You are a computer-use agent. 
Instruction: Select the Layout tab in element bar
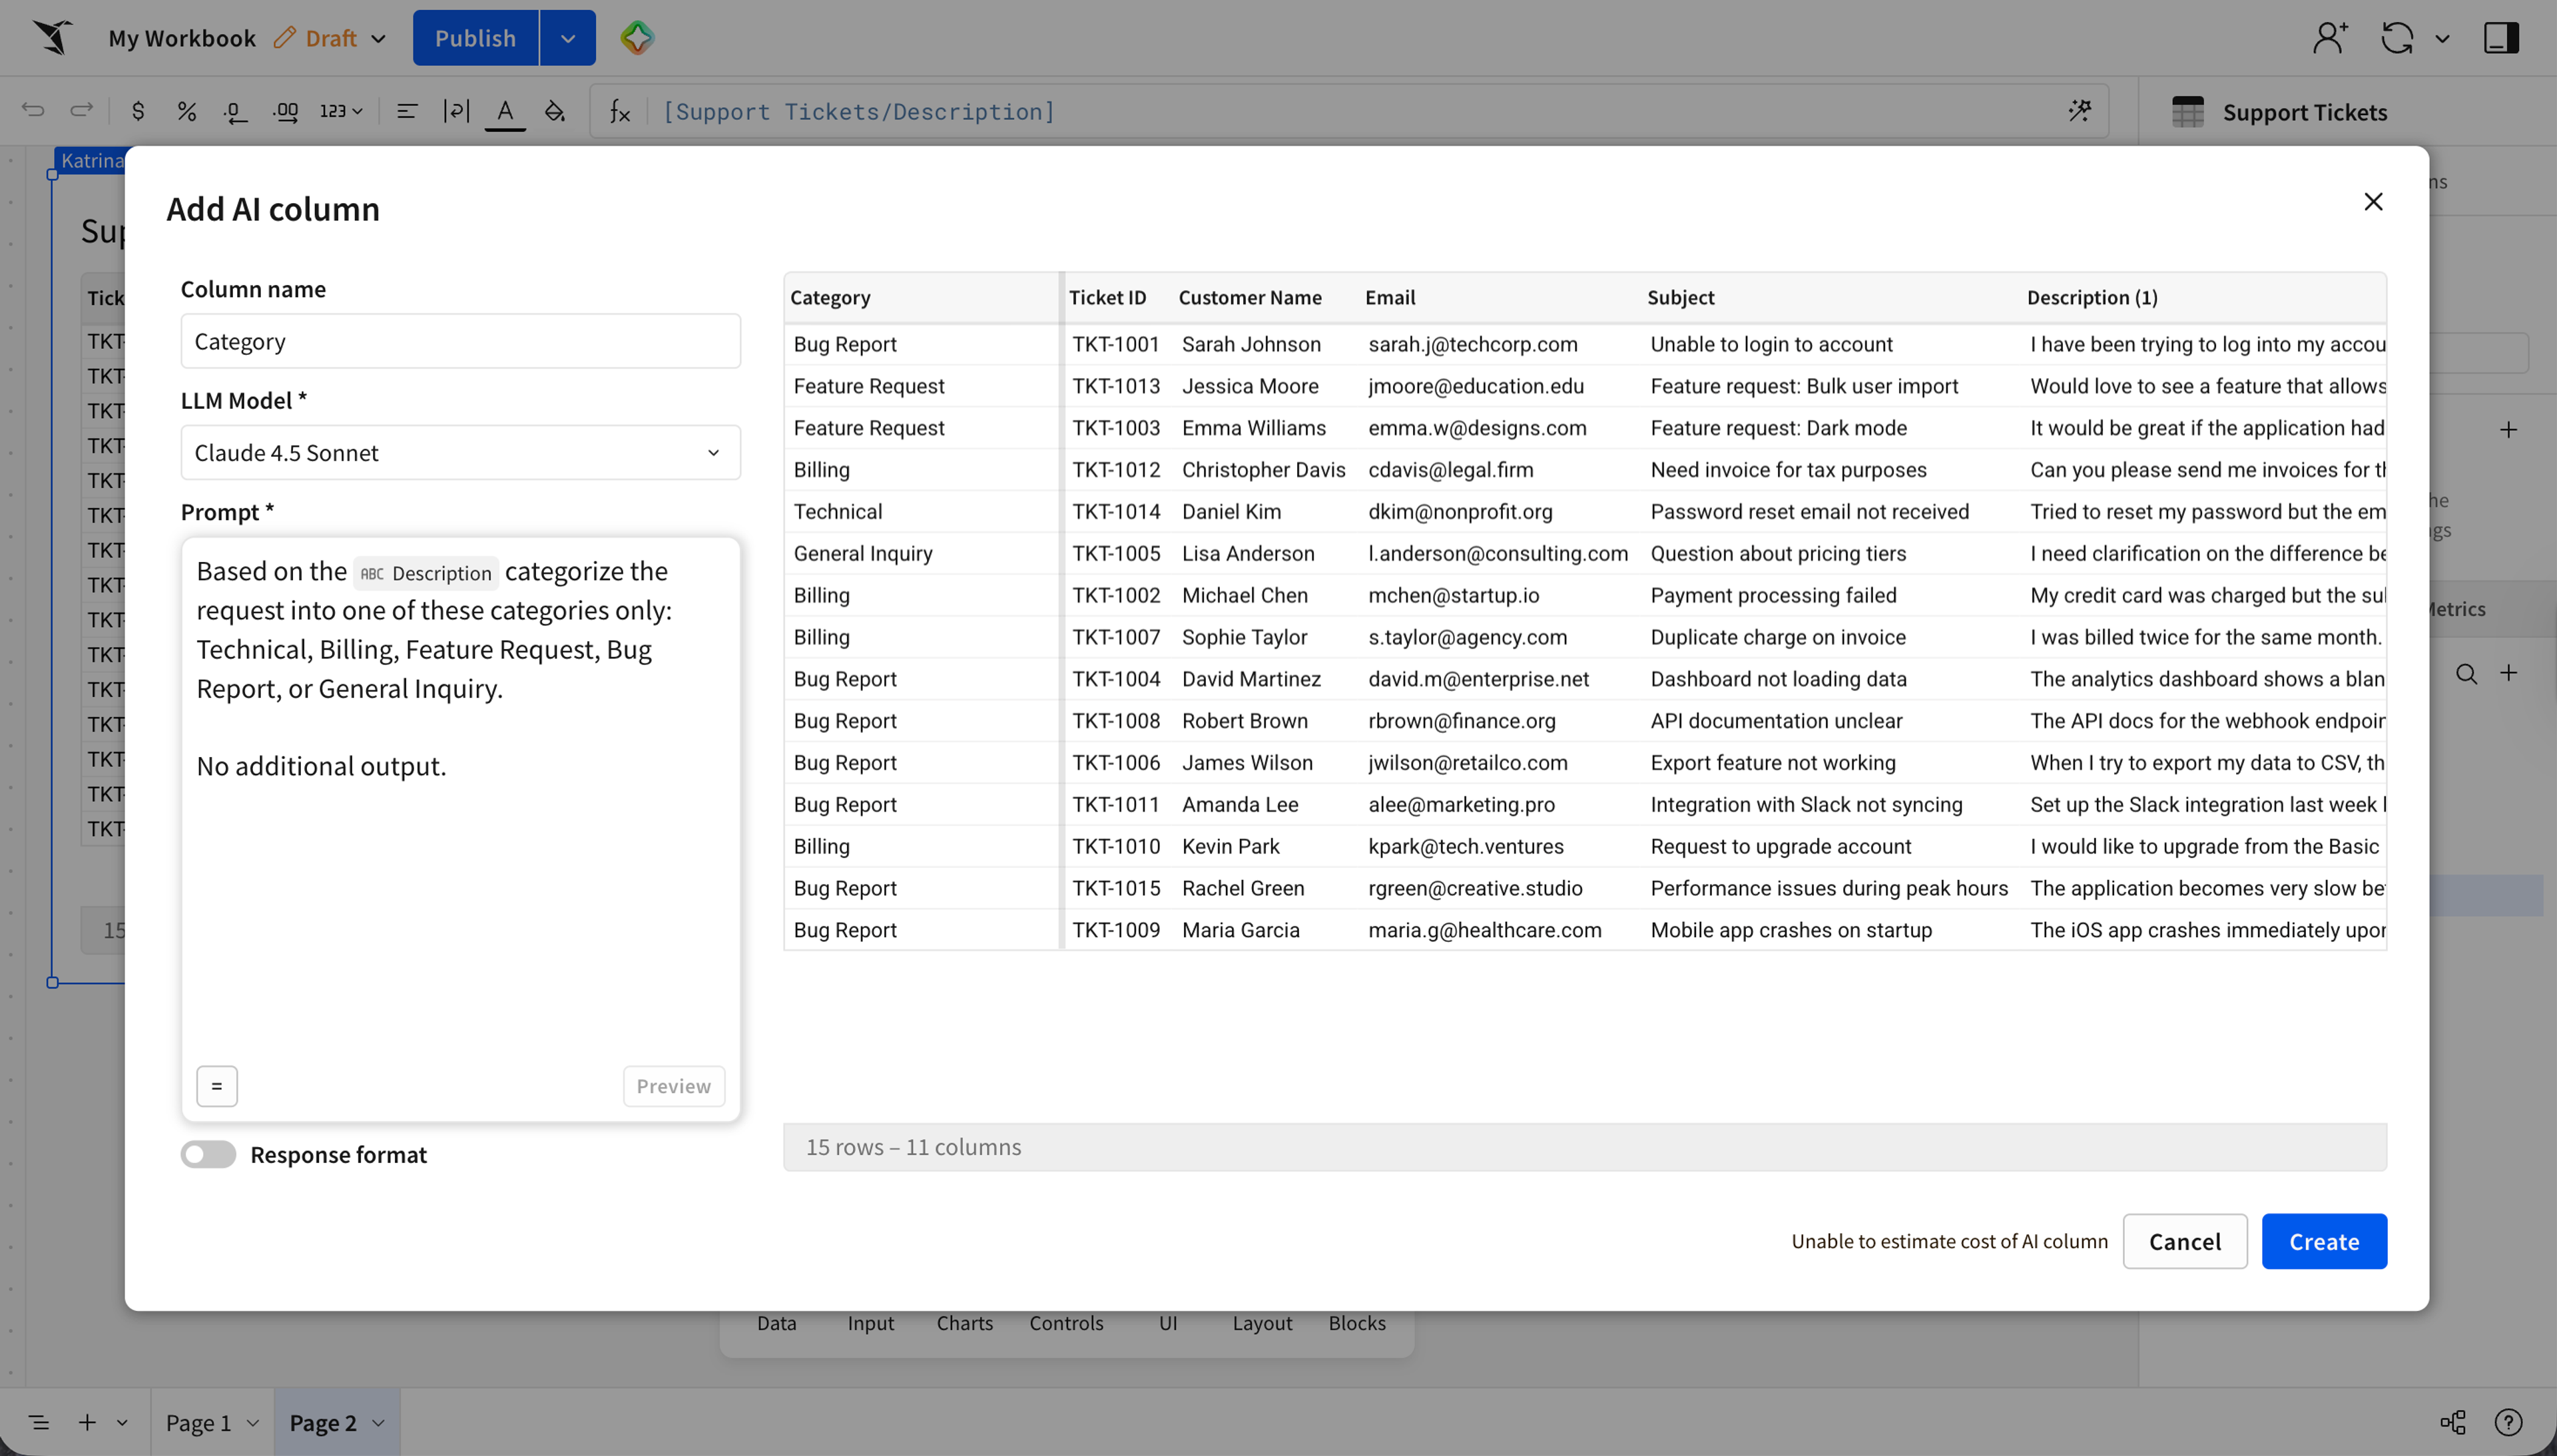[x=1262, y=1322]
